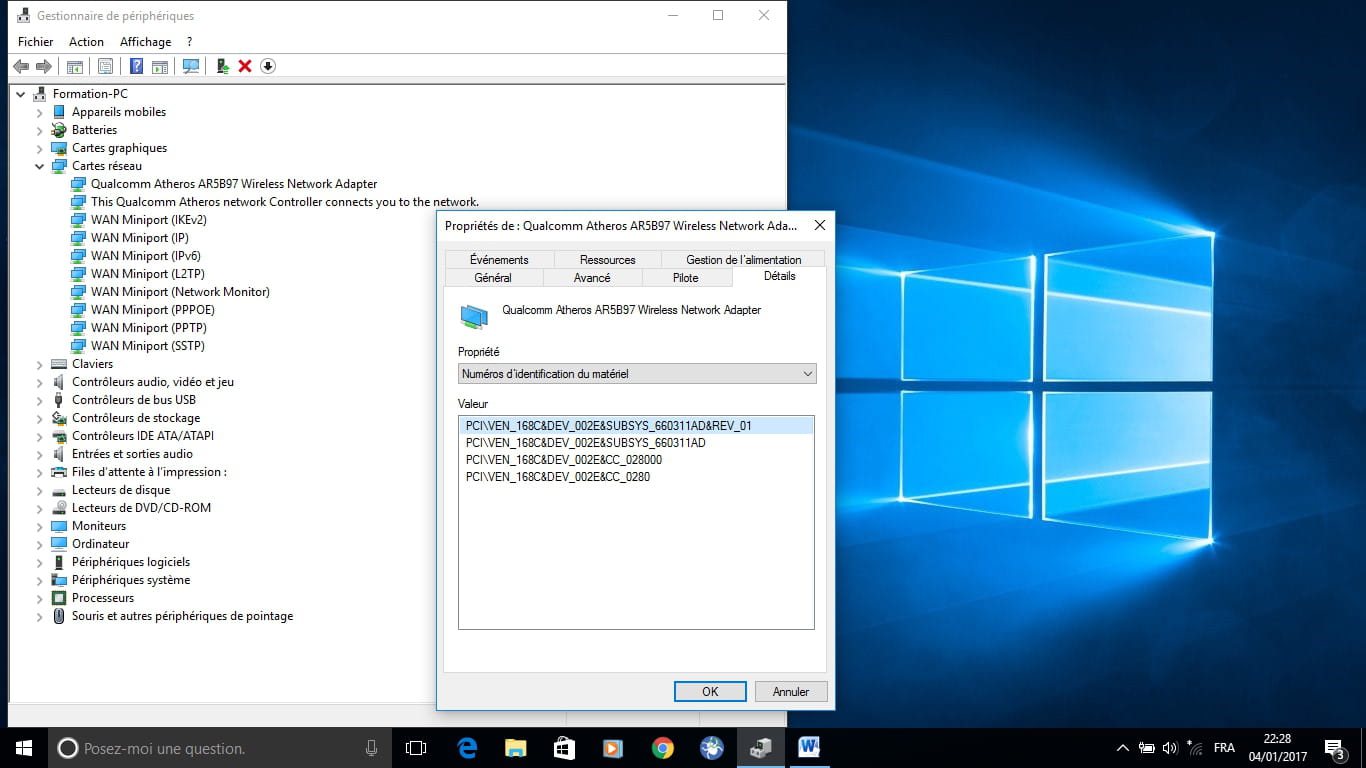
Task: Open the Affichage menu
Action: [x=145, y=42]
